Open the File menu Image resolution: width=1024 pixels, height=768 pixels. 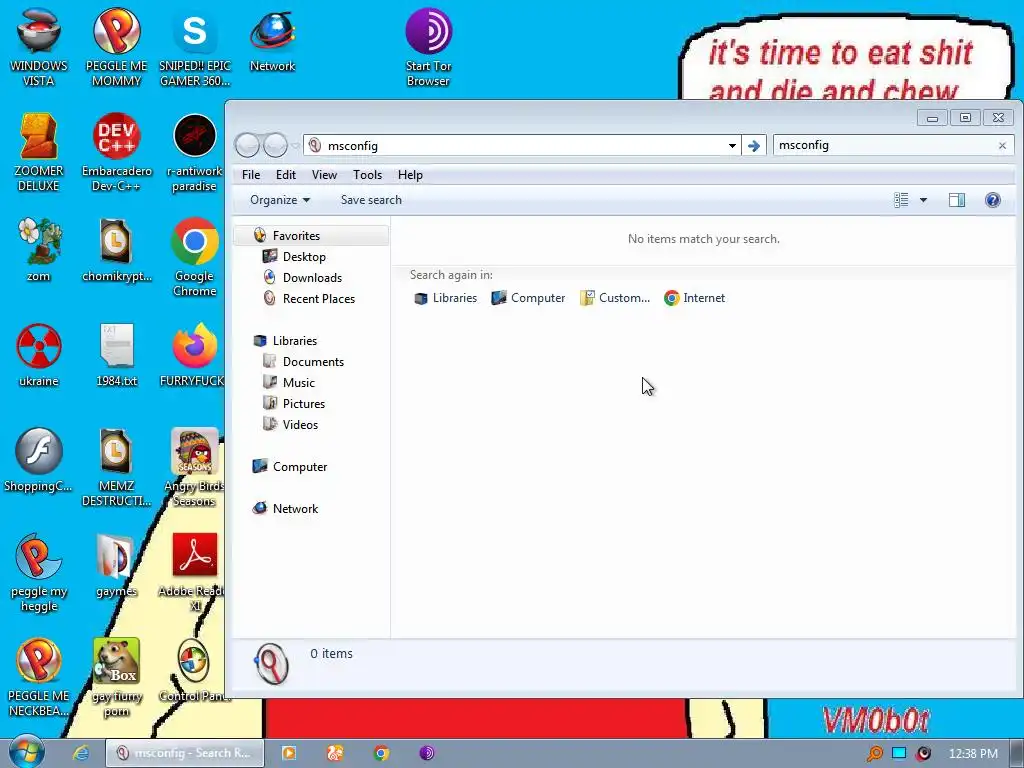251,175
